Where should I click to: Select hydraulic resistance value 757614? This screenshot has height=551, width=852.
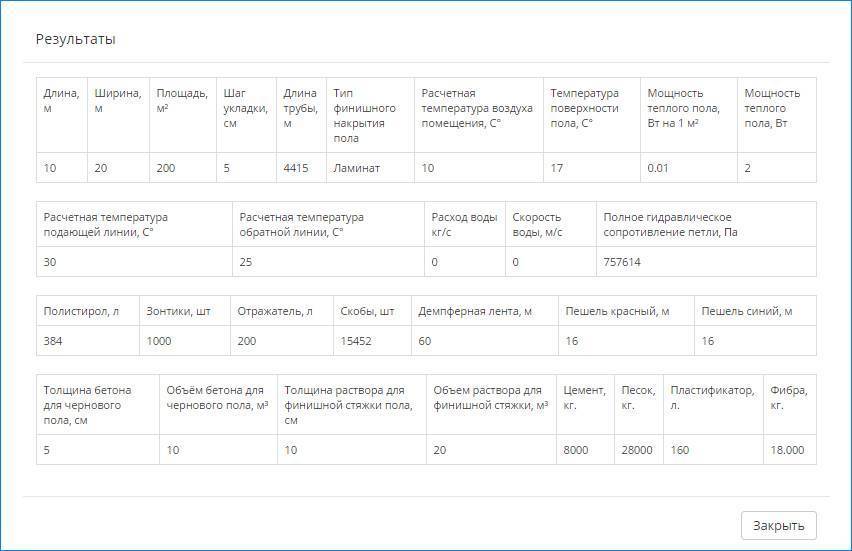[x=622, y=262]
